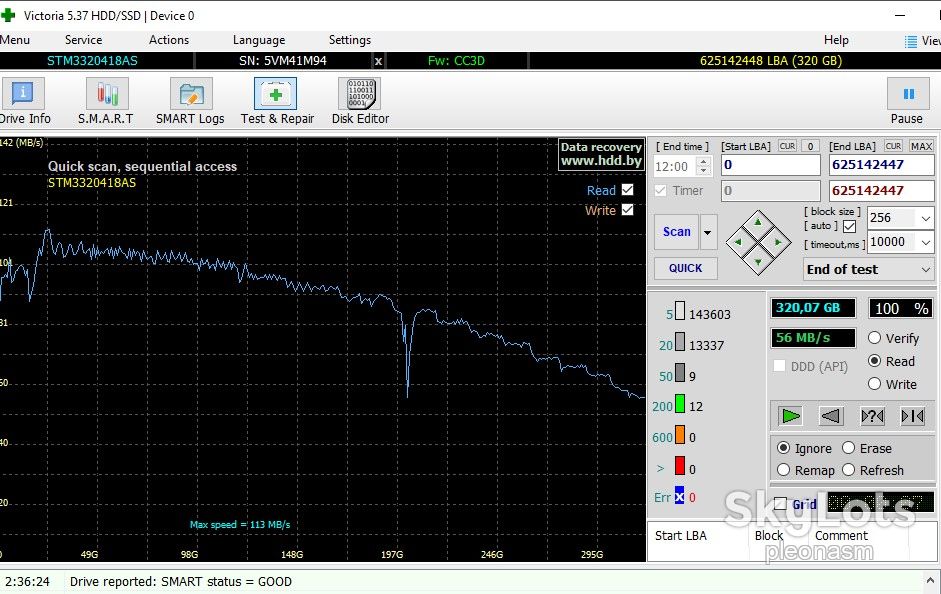Screen dimensions: 941x594
Task: Click the red slow block indicator
Action: tap(679, 466)
